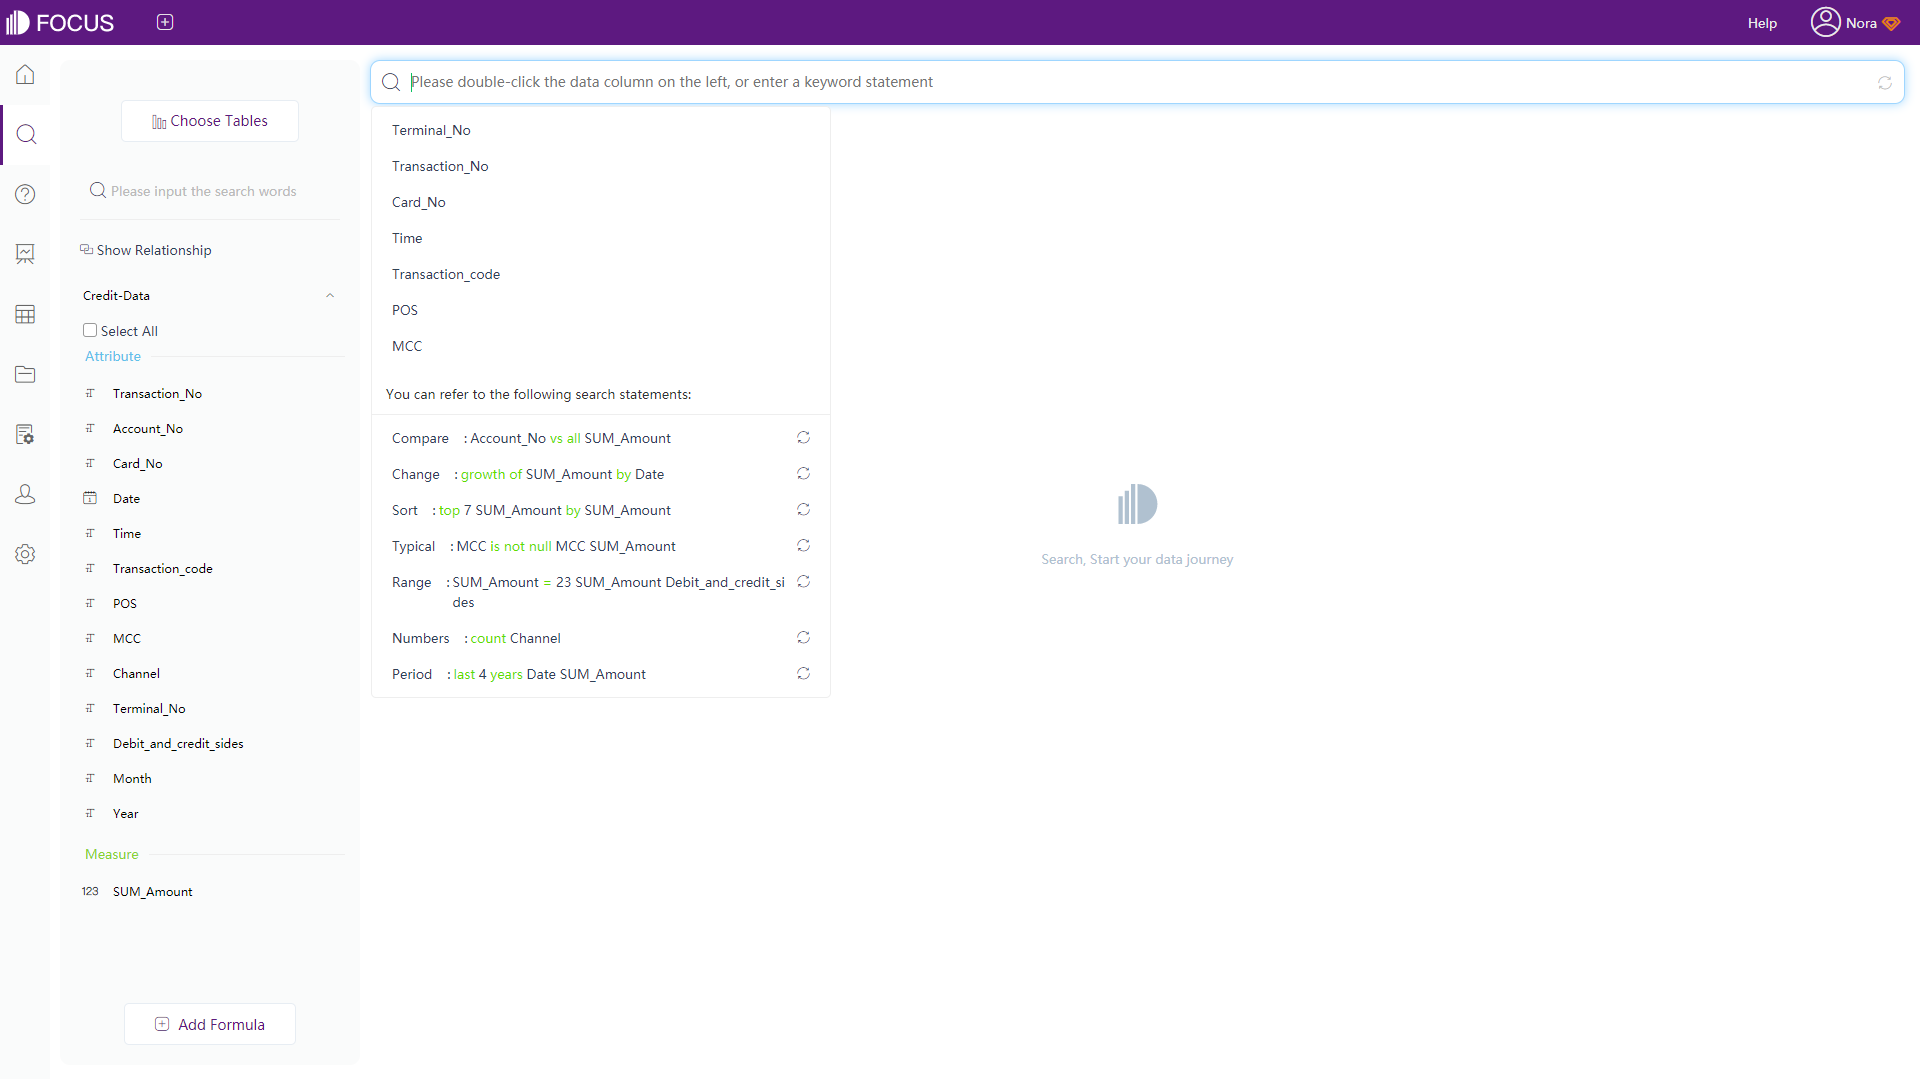Click the FOCUS logo
The width and height of the screenshot is (1920, 1079).
pos(60,22)
